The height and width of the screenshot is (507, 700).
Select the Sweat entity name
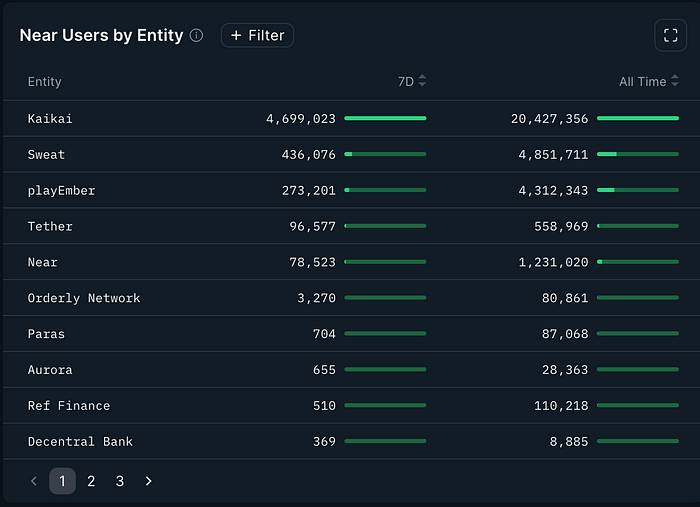tap(46, 154)
